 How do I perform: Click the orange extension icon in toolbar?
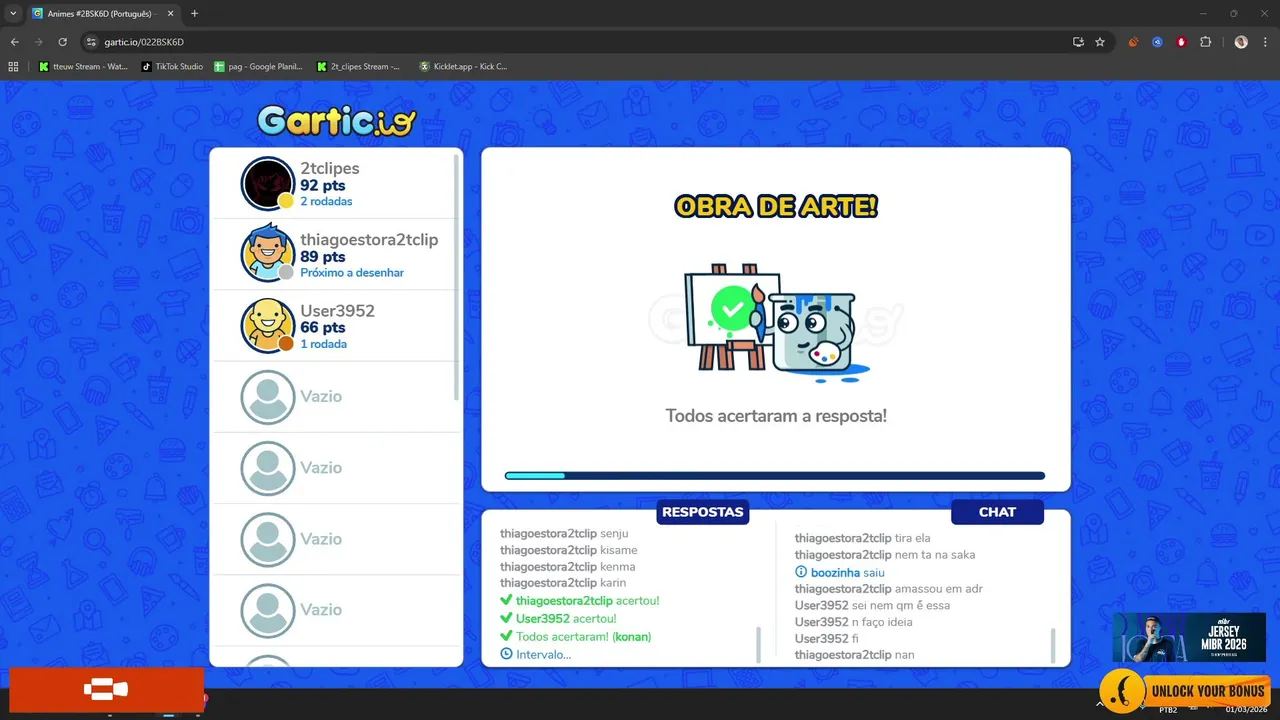coord(1133,42)
